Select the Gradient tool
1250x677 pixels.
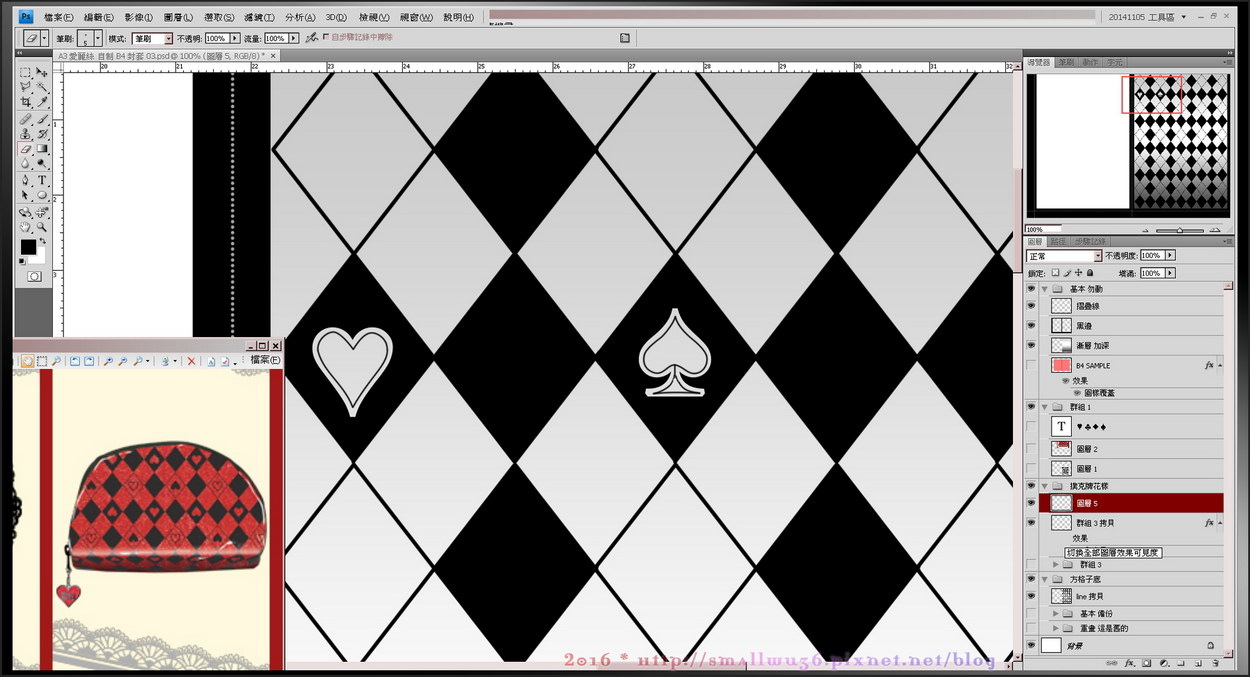click(42, 148)
